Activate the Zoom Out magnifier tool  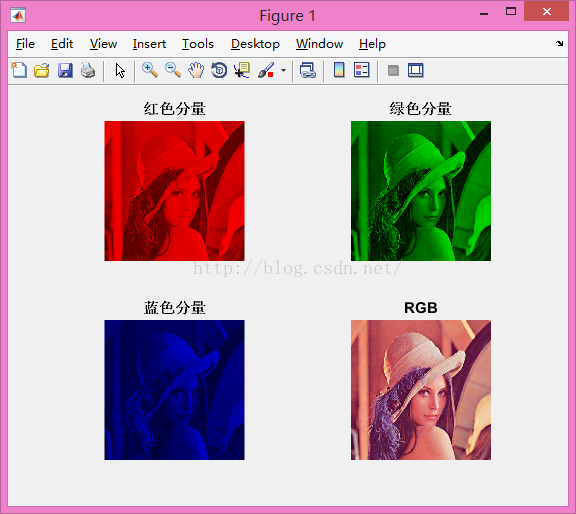tap(173, 70)
